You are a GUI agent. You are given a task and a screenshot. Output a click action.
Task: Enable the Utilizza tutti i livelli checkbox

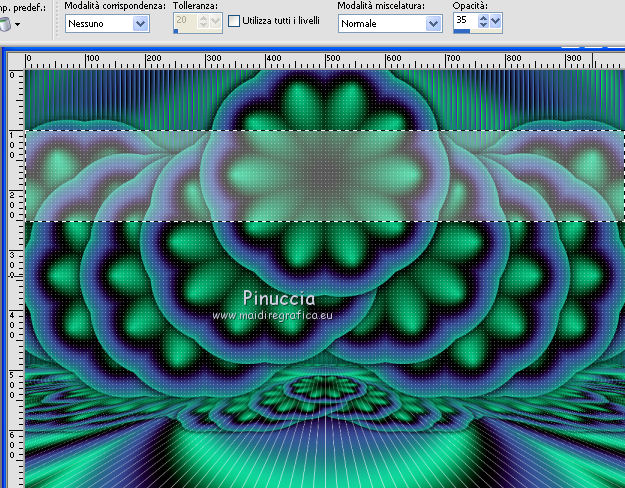[234, 21]
